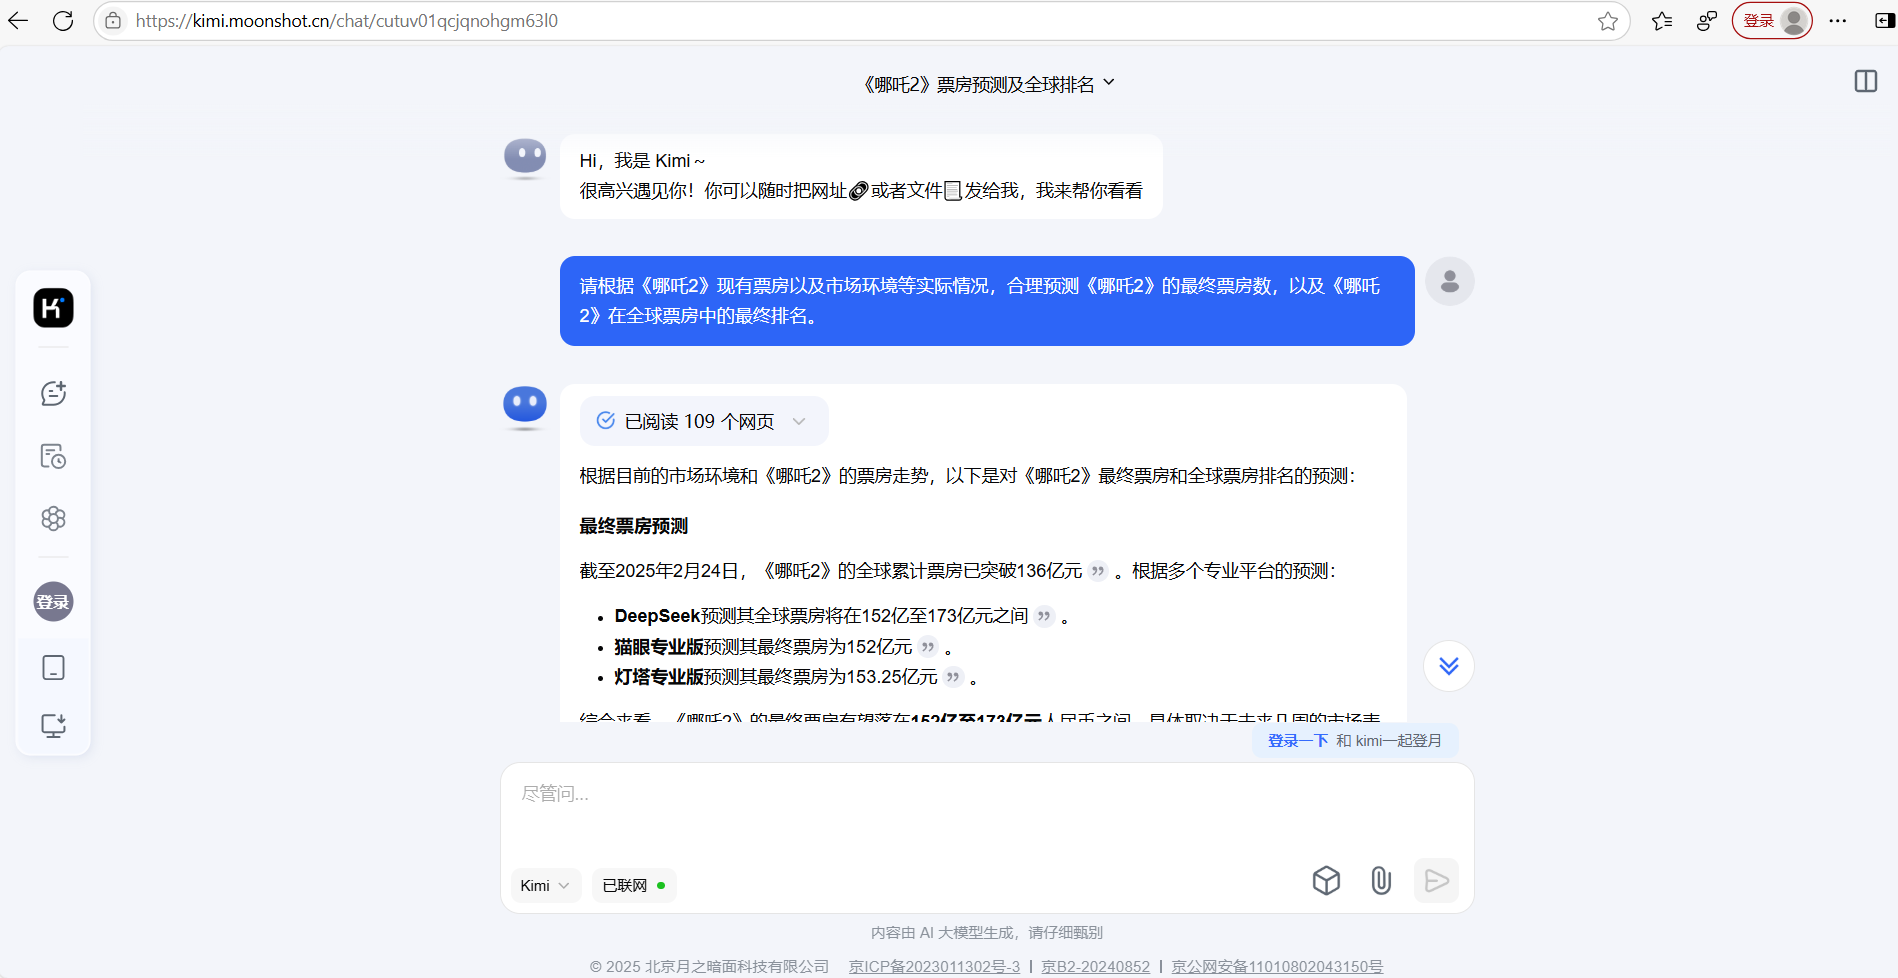Click the Kimi avatar beside the answer
The image size is (1898, 978).
[x=525, y=407]
